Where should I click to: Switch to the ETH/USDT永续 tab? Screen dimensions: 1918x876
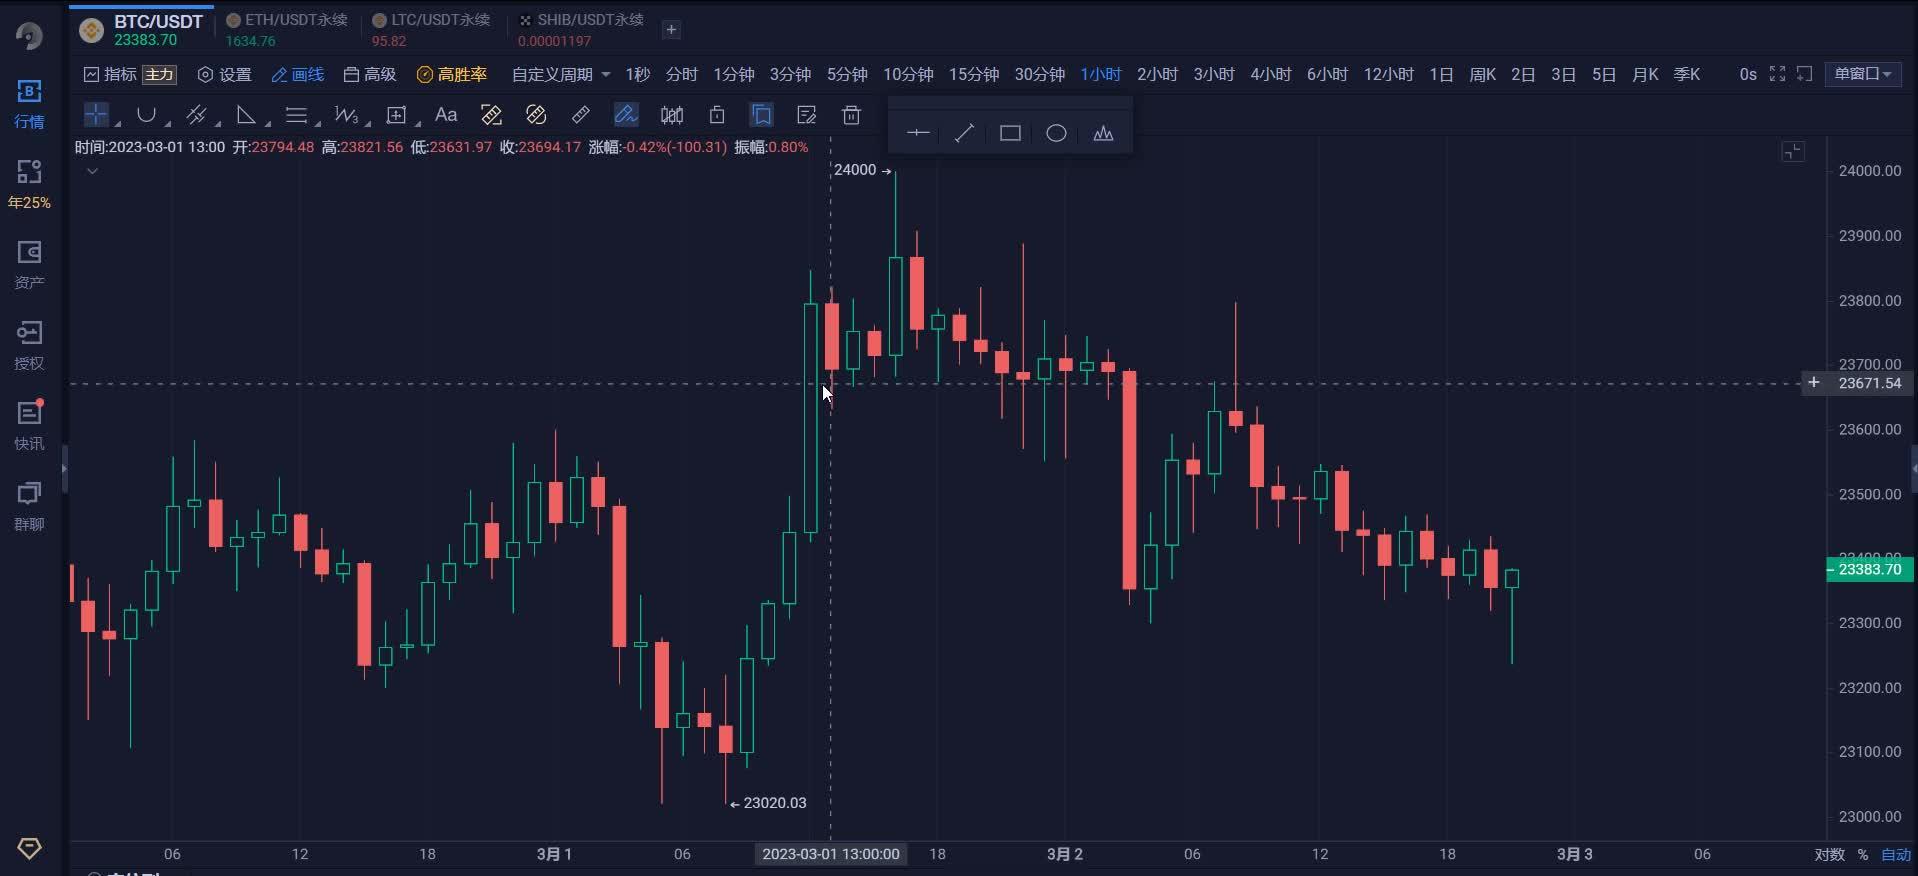point(287,29)
